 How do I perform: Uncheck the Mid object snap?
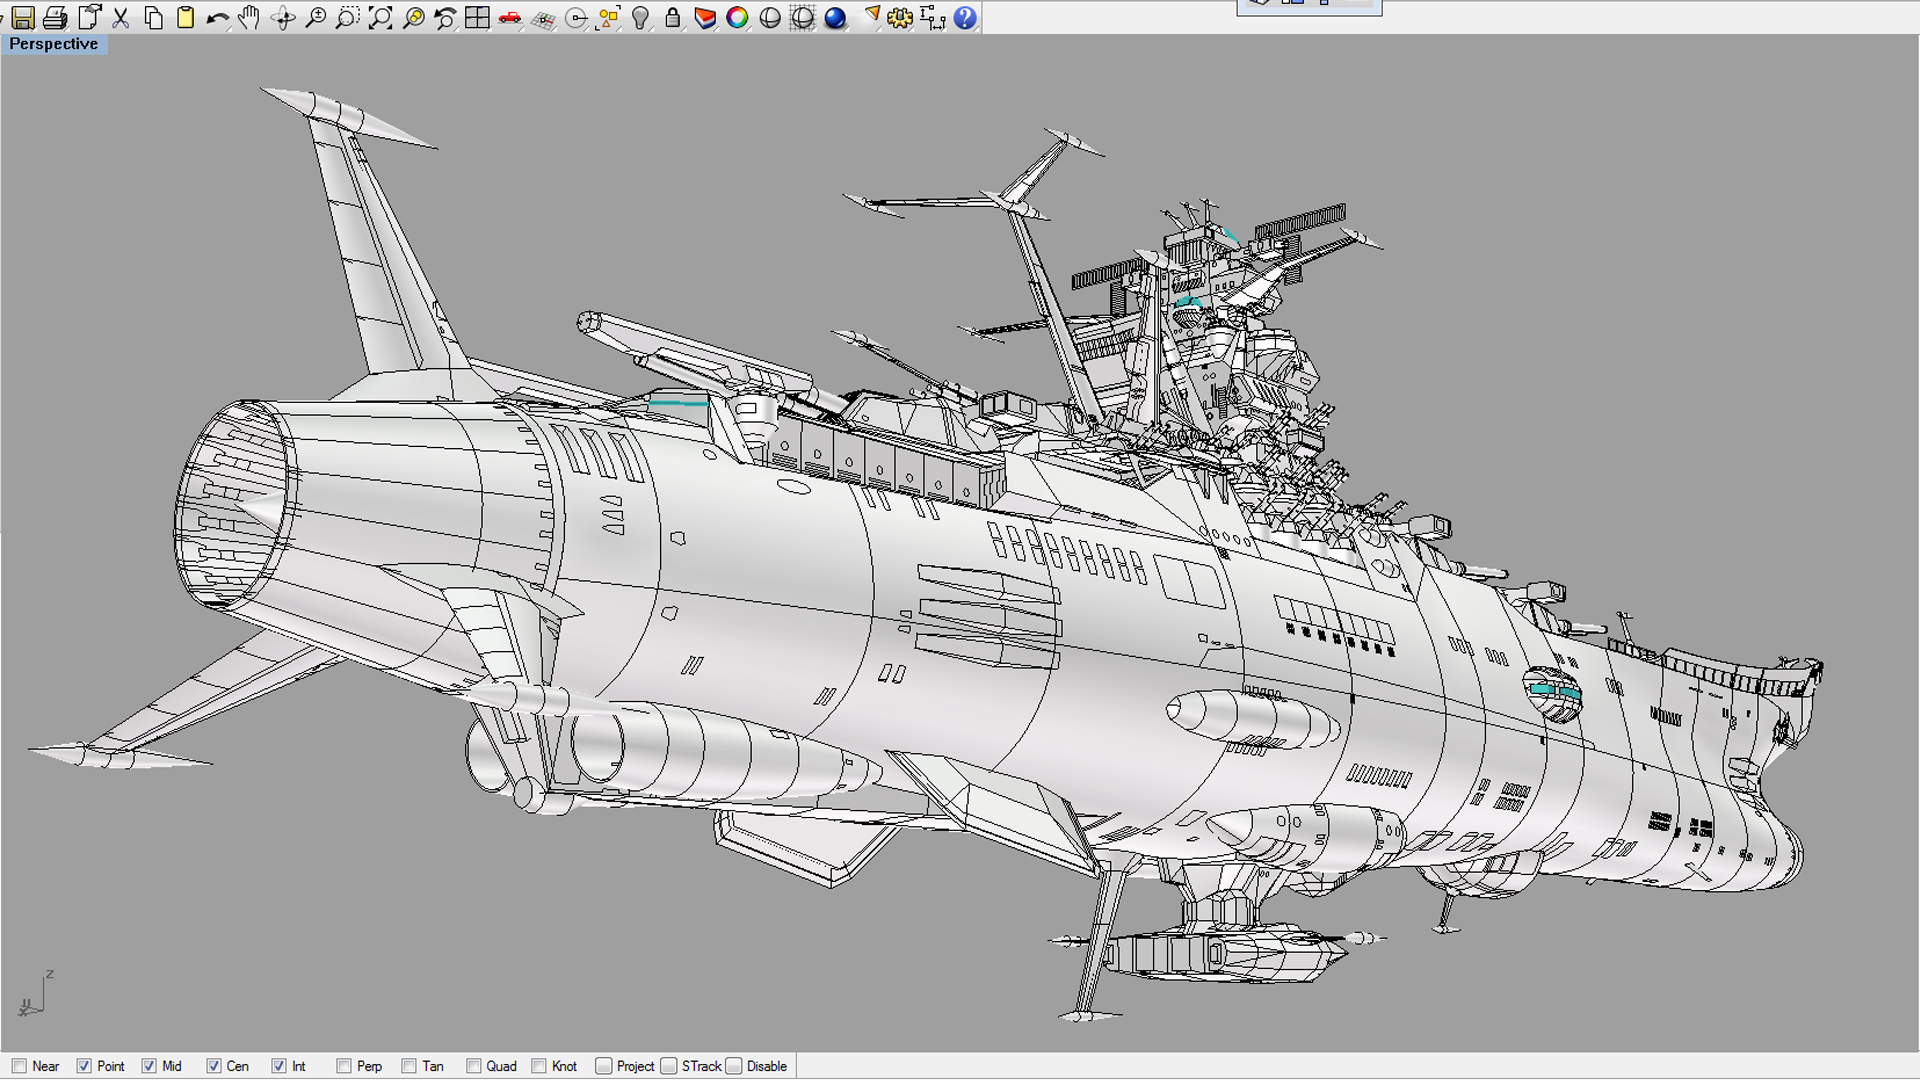pyautogui.click(x=149, y=1066)
